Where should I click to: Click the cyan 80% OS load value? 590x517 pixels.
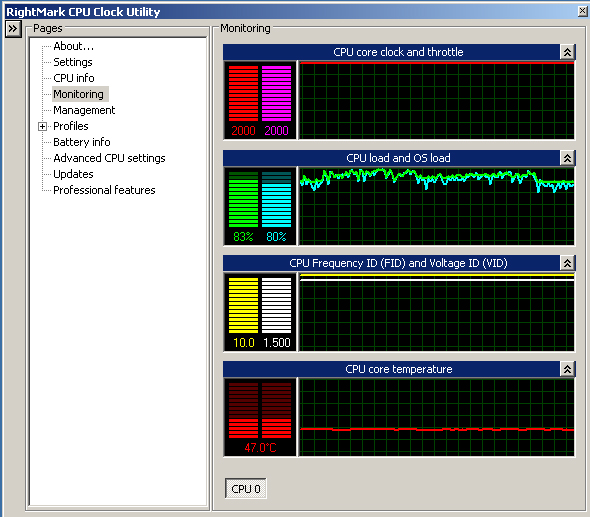(x=276, y=237)
